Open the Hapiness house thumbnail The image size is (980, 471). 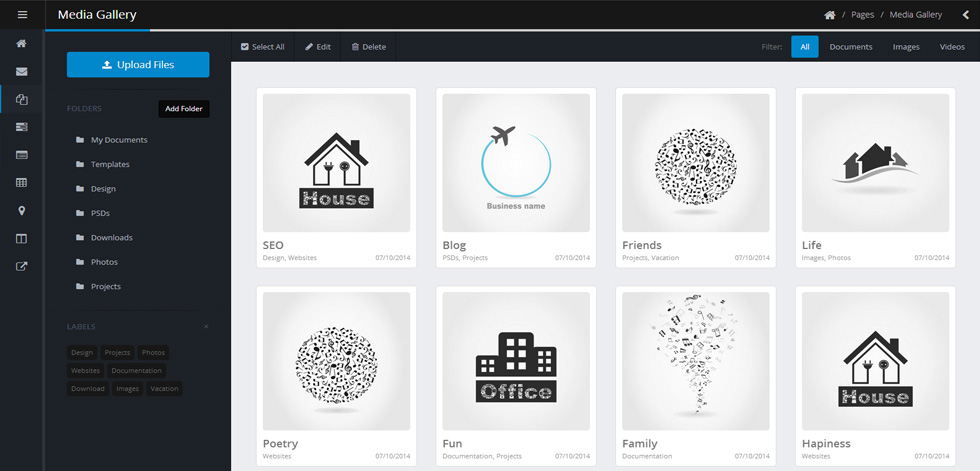tap(876, 361)
